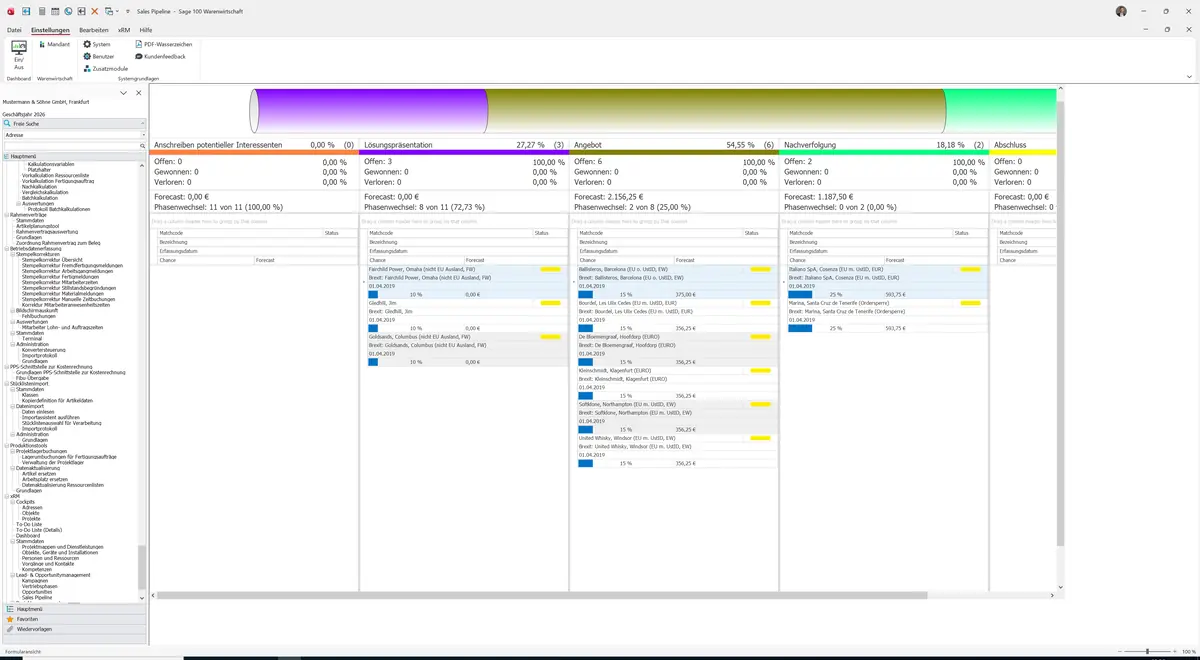Open Zusatzmodule settings
Image resolution: width=1200 pixels, height=660 pixels.
[105, 68]
